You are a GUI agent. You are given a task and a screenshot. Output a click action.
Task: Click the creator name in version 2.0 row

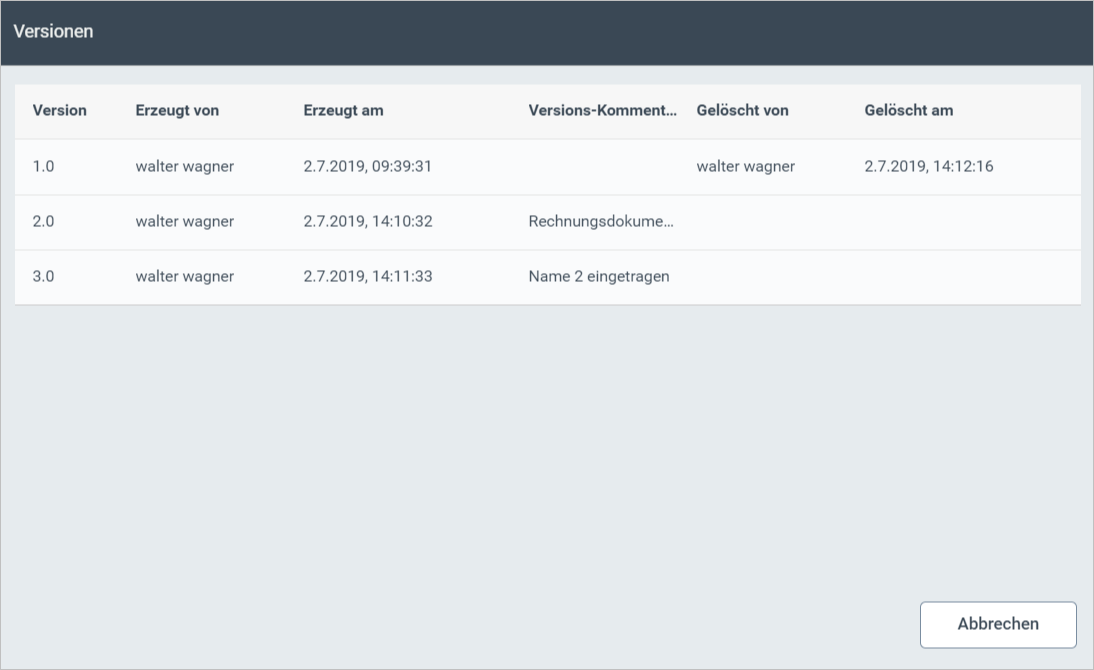click(x=184, y=222)
